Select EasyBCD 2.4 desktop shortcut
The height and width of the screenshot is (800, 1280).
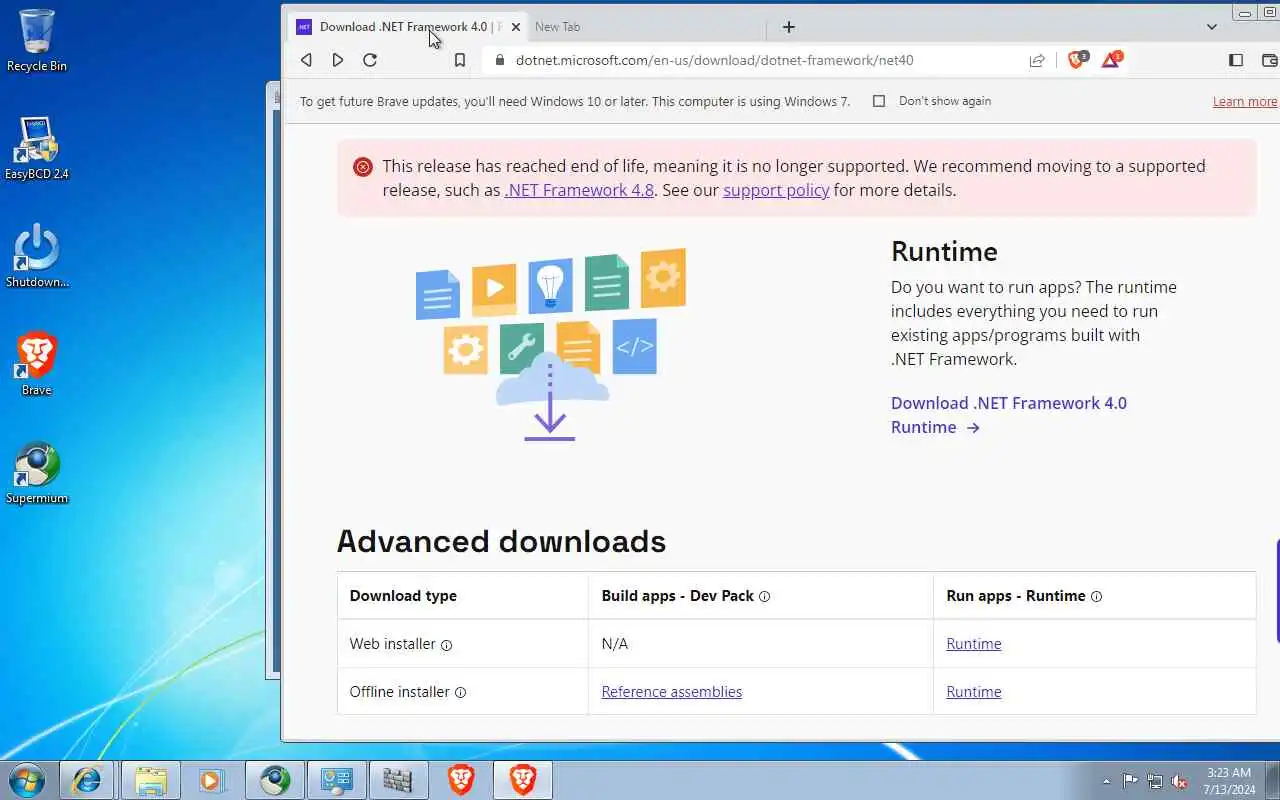pos(37,148)
